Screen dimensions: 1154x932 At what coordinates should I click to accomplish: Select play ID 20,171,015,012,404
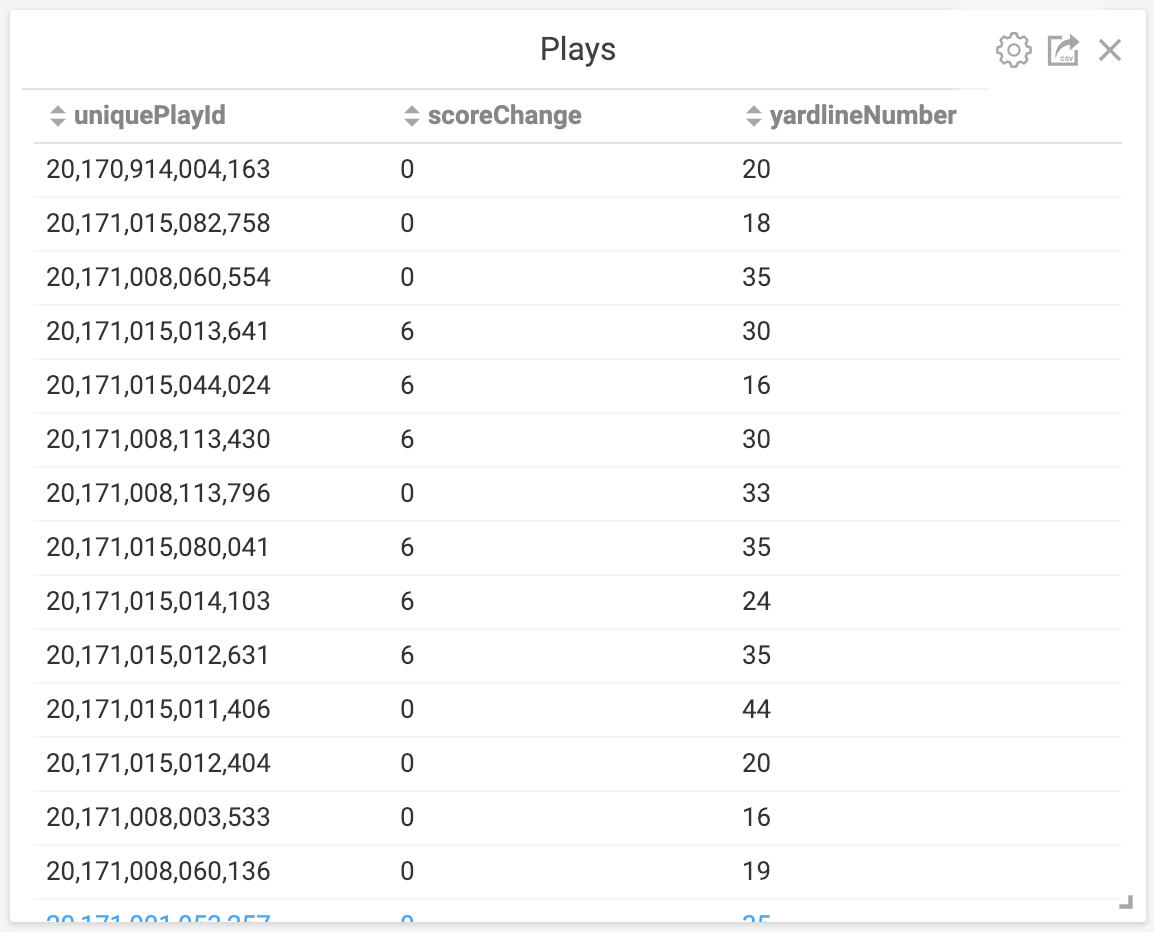click(x=158, y=763)
